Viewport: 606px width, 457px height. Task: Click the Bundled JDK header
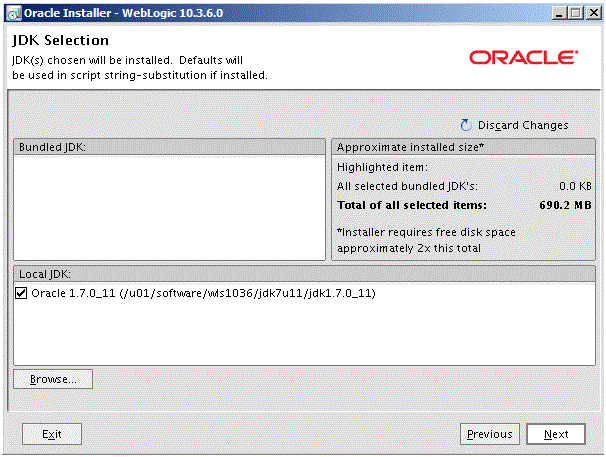coord(169,147)
